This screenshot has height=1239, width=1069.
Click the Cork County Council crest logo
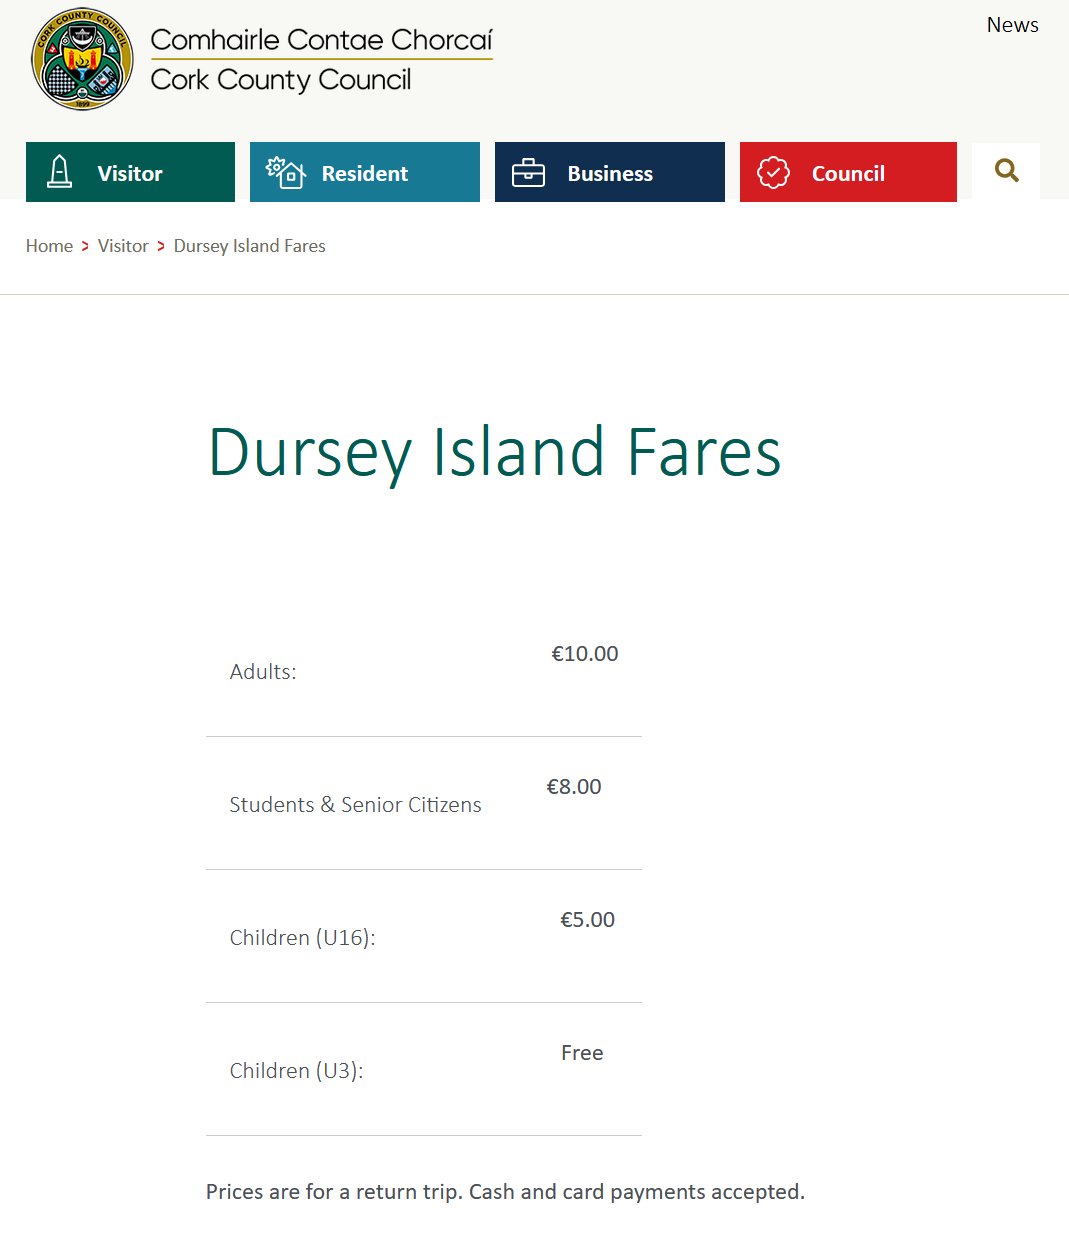coord(82,59)
